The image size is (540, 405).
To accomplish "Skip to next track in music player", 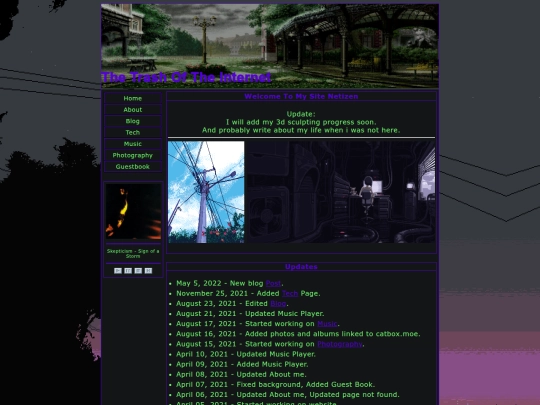I will tap(148, 271).
